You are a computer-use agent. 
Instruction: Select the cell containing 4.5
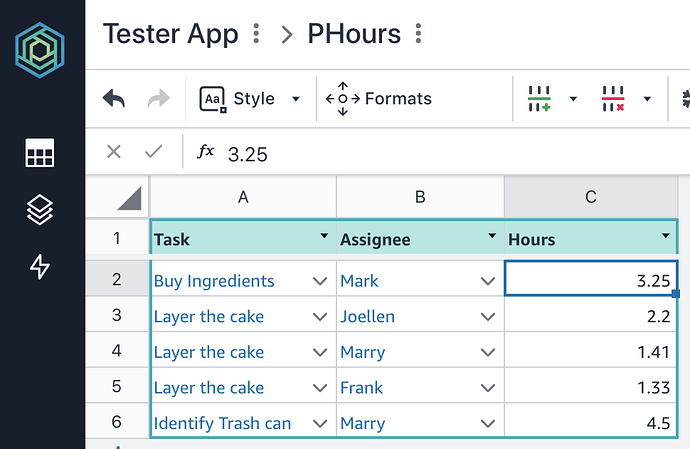tap(590, 423)
